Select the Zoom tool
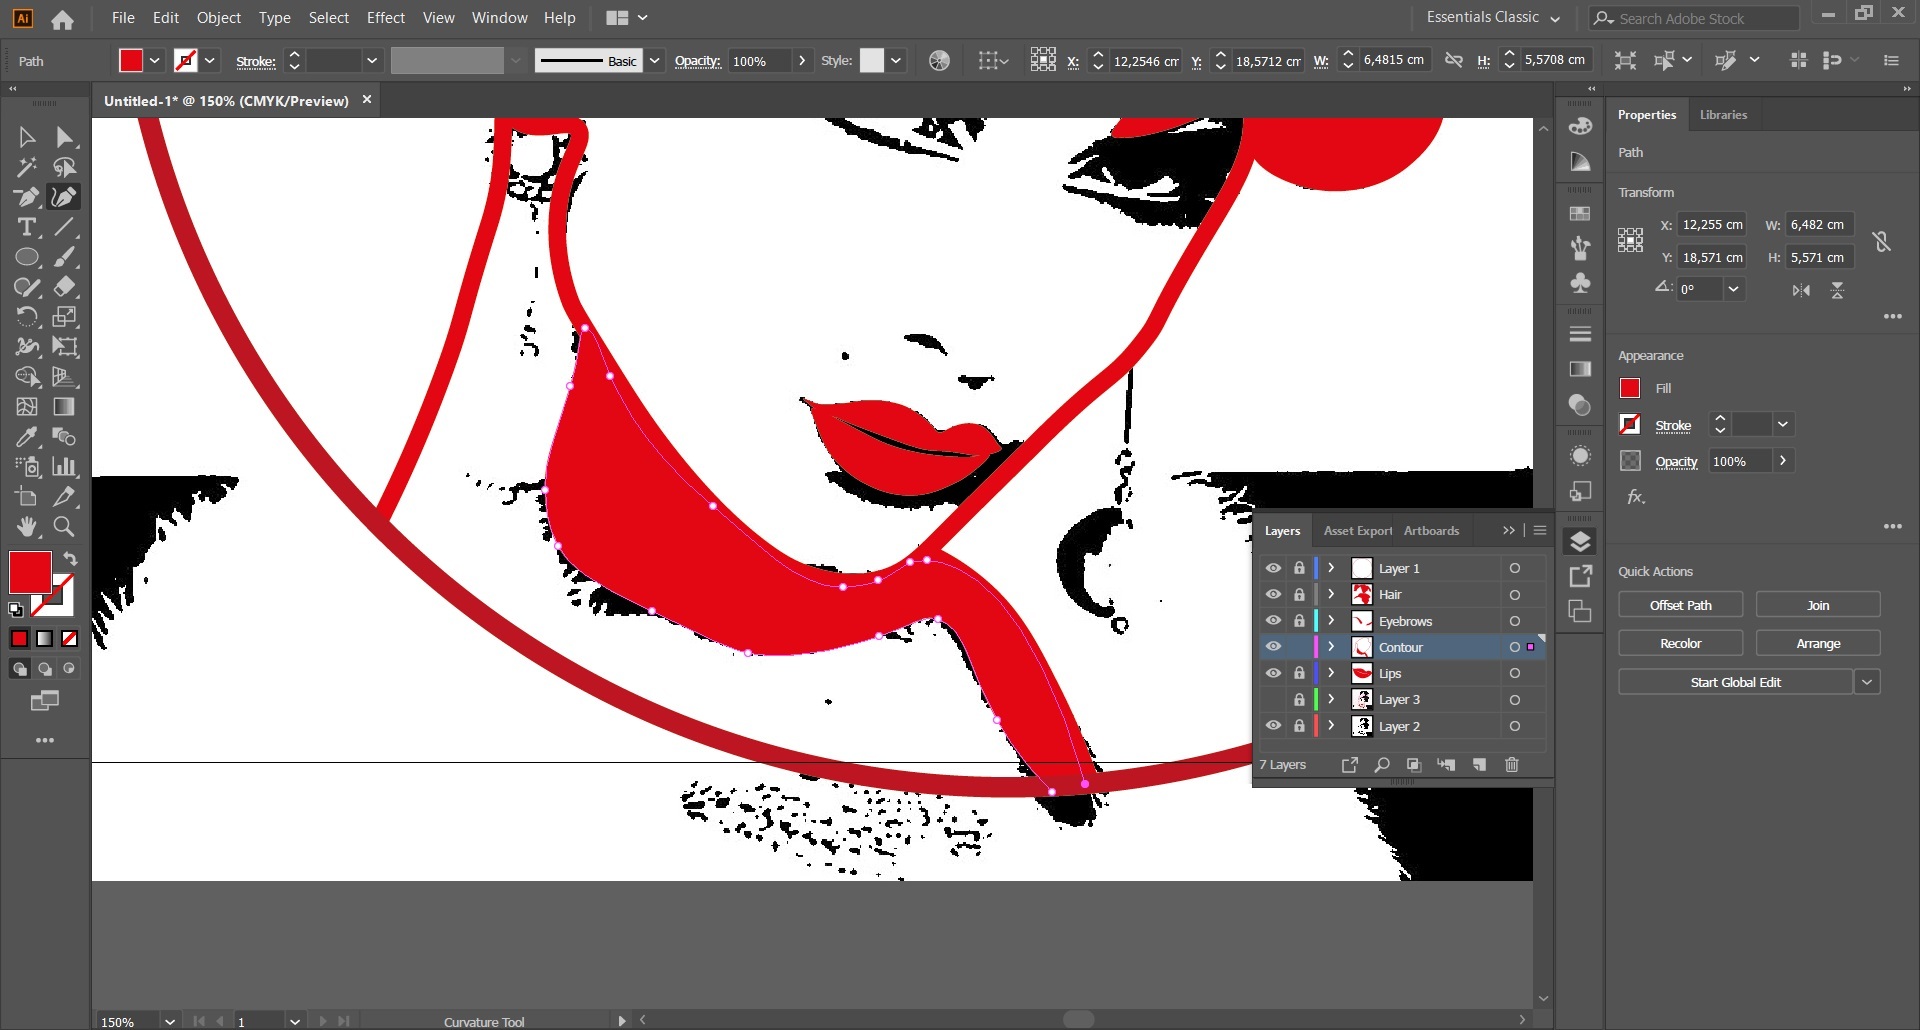Image resolution: width=1920 pixels, height=1030 pixels. click(x=65, y=527)
